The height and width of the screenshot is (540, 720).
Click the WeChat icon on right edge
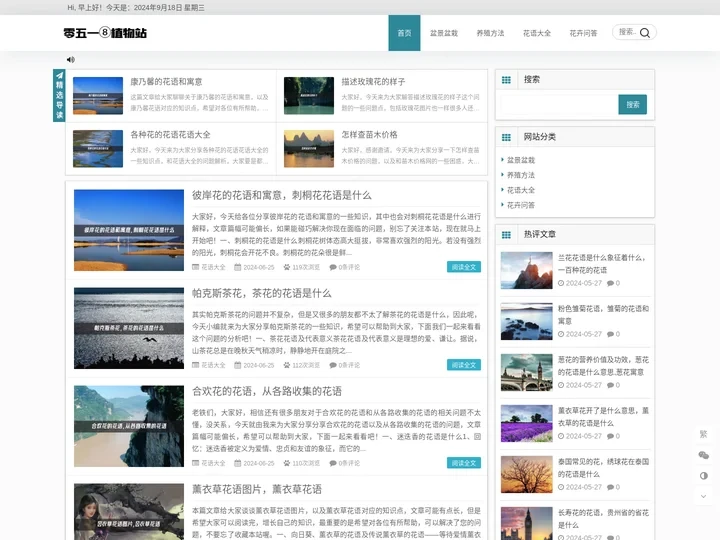(x=703, y=455)
